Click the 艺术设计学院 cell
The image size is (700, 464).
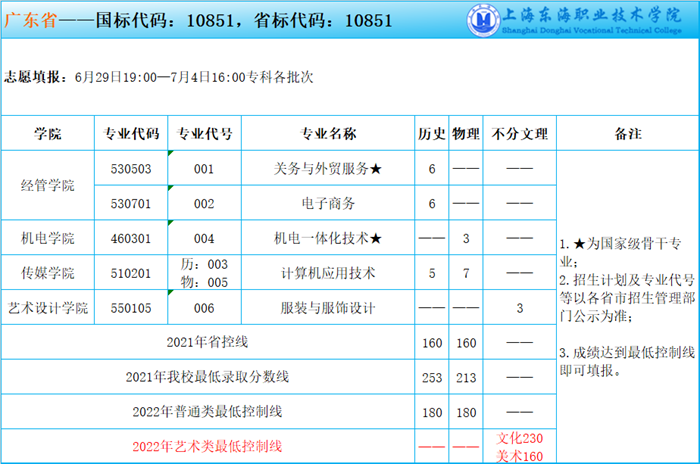click(x=47, y=308)
